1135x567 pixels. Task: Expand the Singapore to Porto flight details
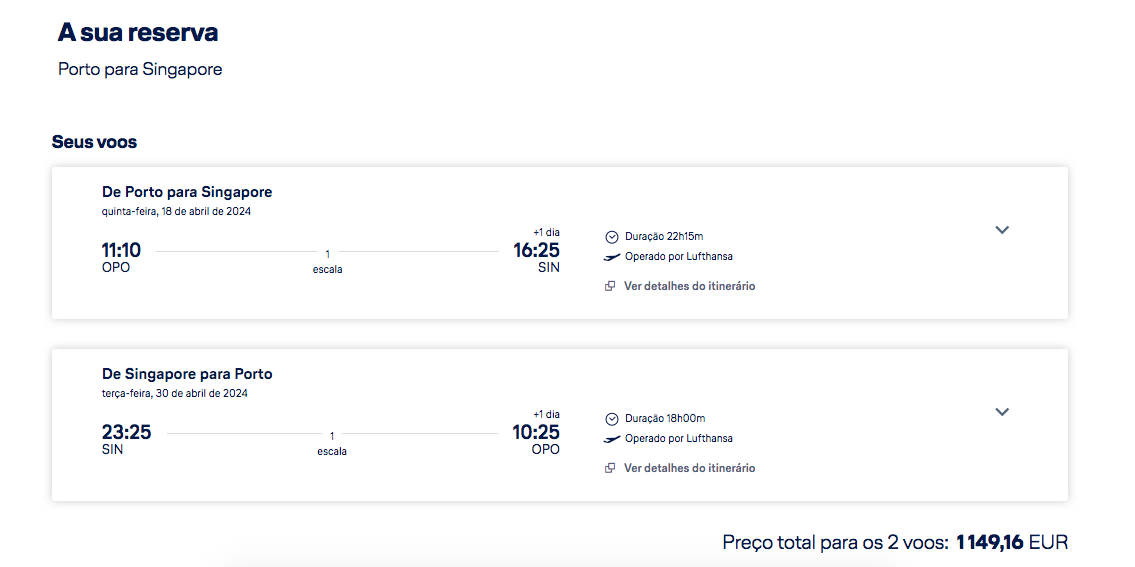pos(1002,412)
